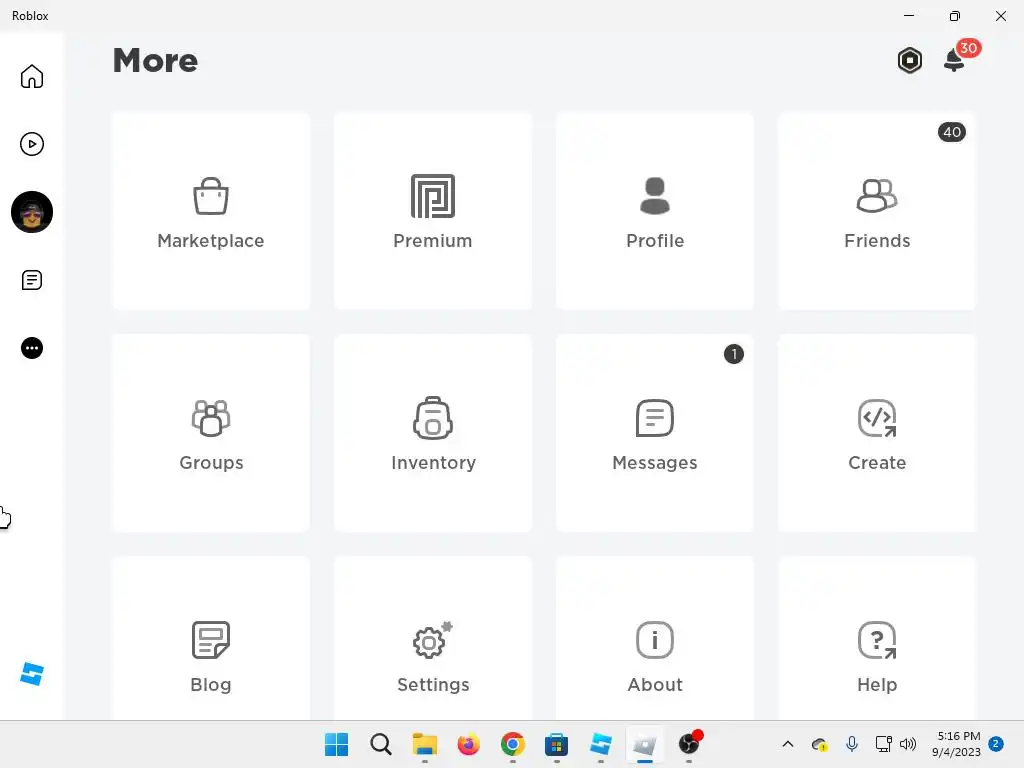1024x768 pixels.
Task: Switch to OBS Studio in taskbar
Action: pyautogui.click(x=689, y=743)
